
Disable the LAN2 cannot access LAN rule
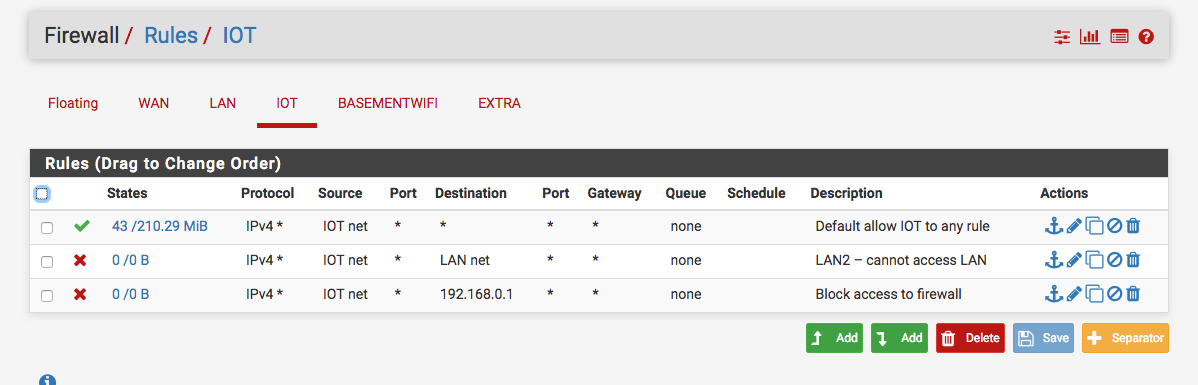pyautogui.click(x=1114, y=260)
